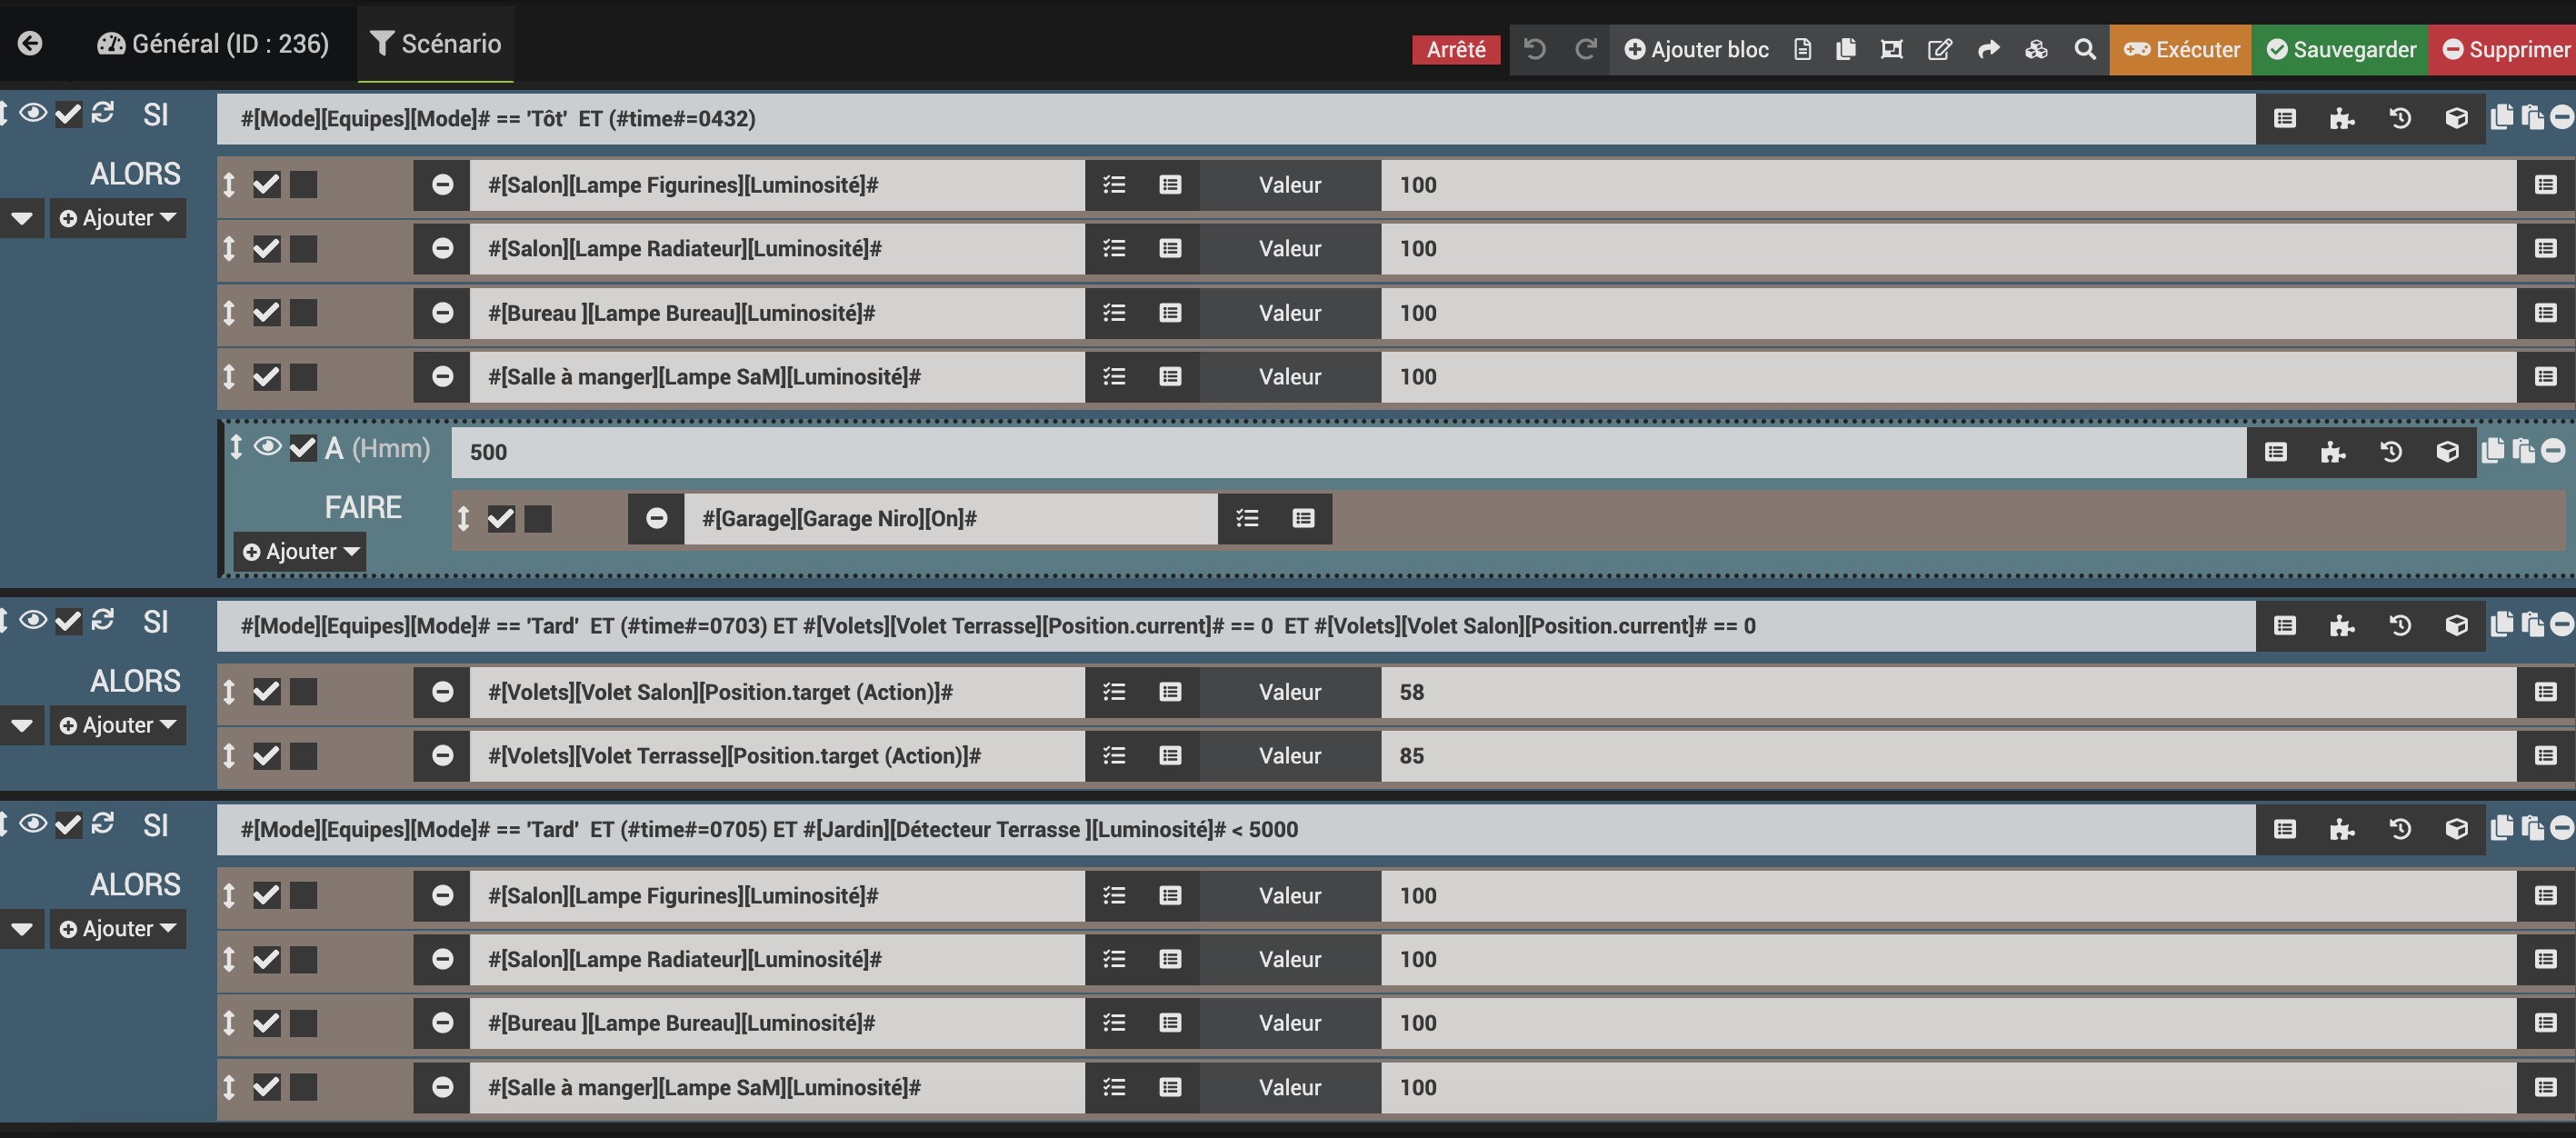Open cube object picker for 'Tôt' condition
The image size is (2576, 1138).
pos(2456,119)
